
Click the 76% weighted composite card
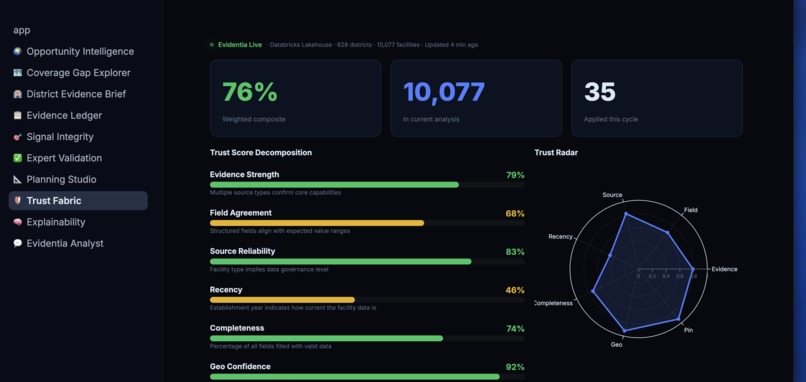[x=295, y=98]
